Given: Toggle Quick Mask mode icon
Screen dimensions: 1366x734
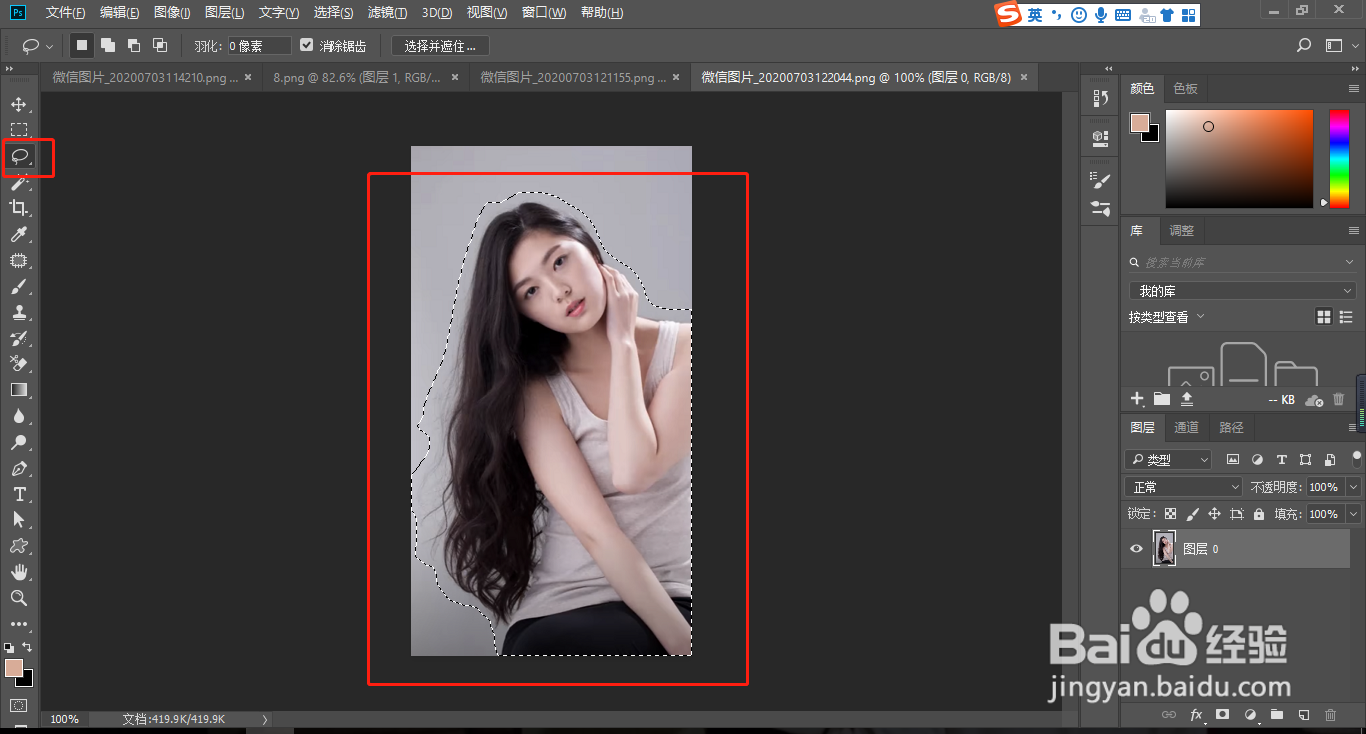Looking at the screenshot, I should click(18, 706).
